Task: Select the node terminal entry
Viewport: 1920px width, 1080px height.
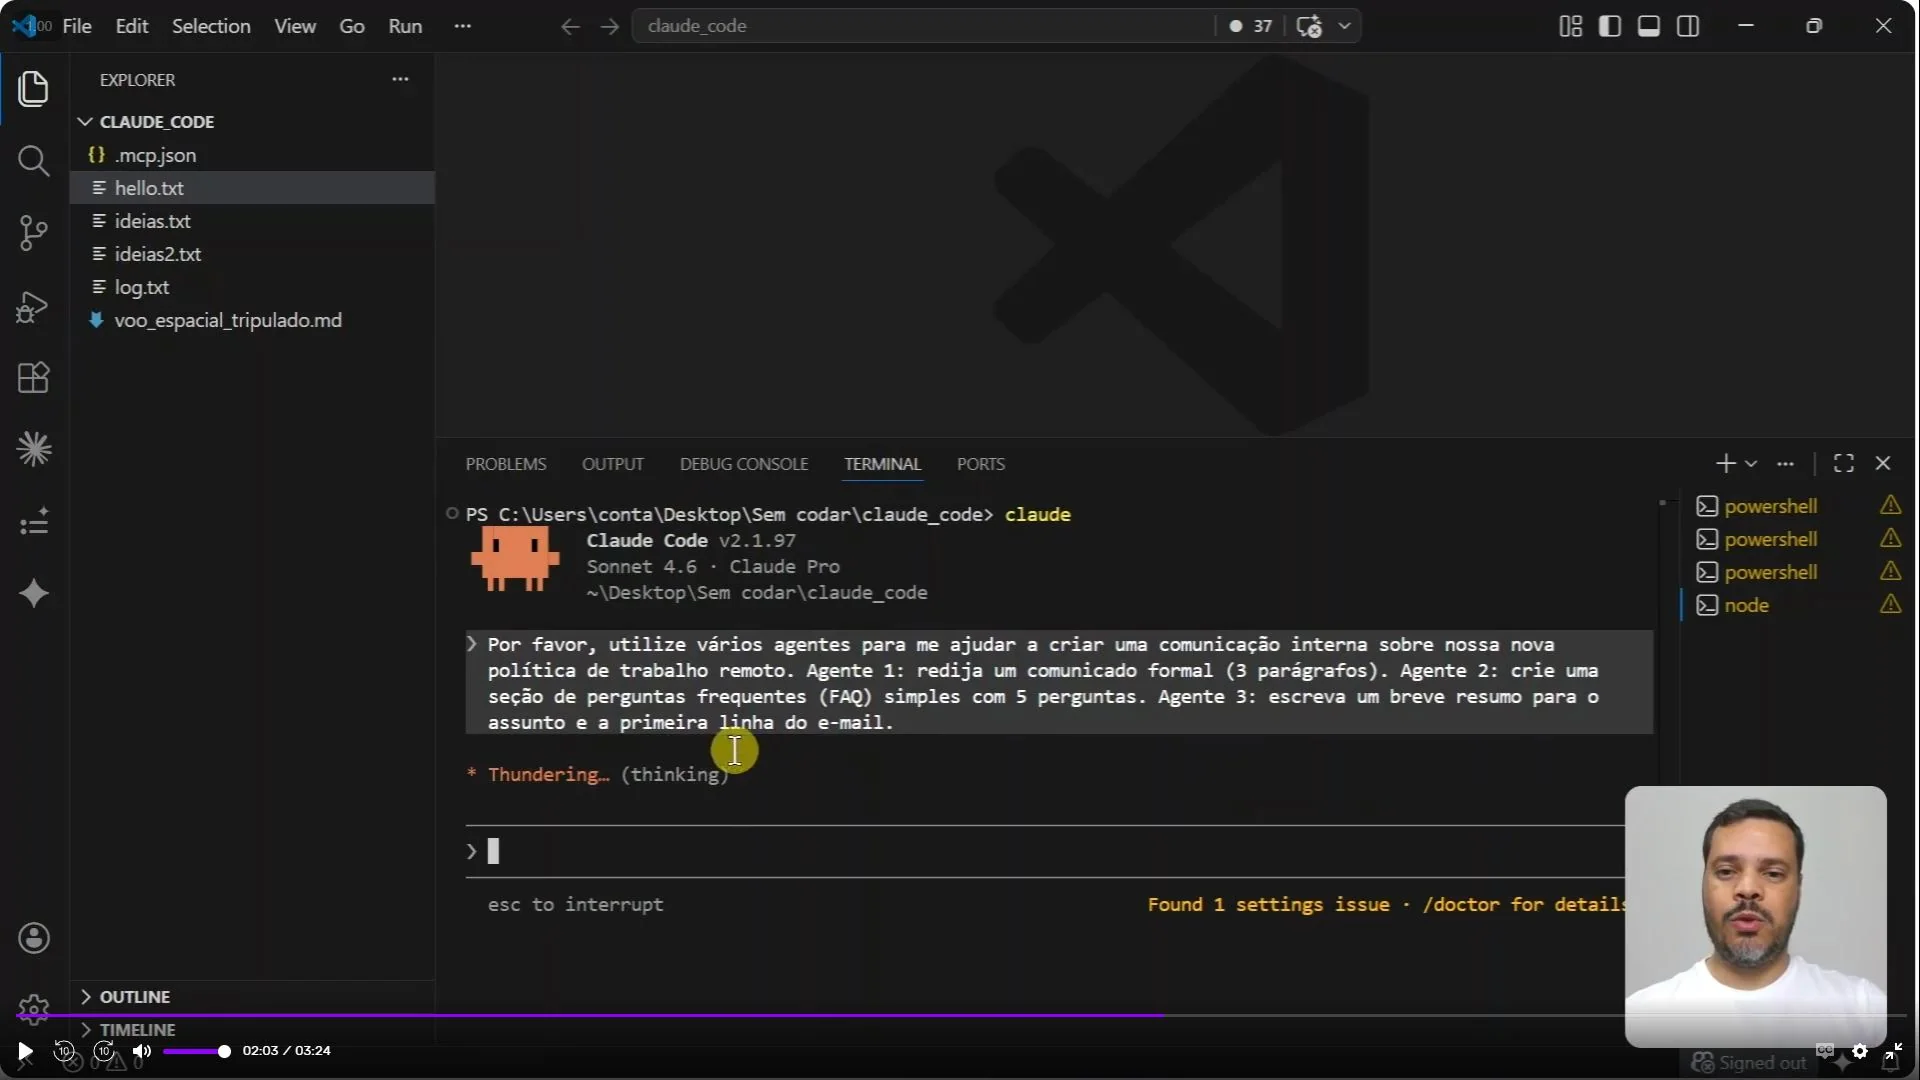Action: [1796, 605]
